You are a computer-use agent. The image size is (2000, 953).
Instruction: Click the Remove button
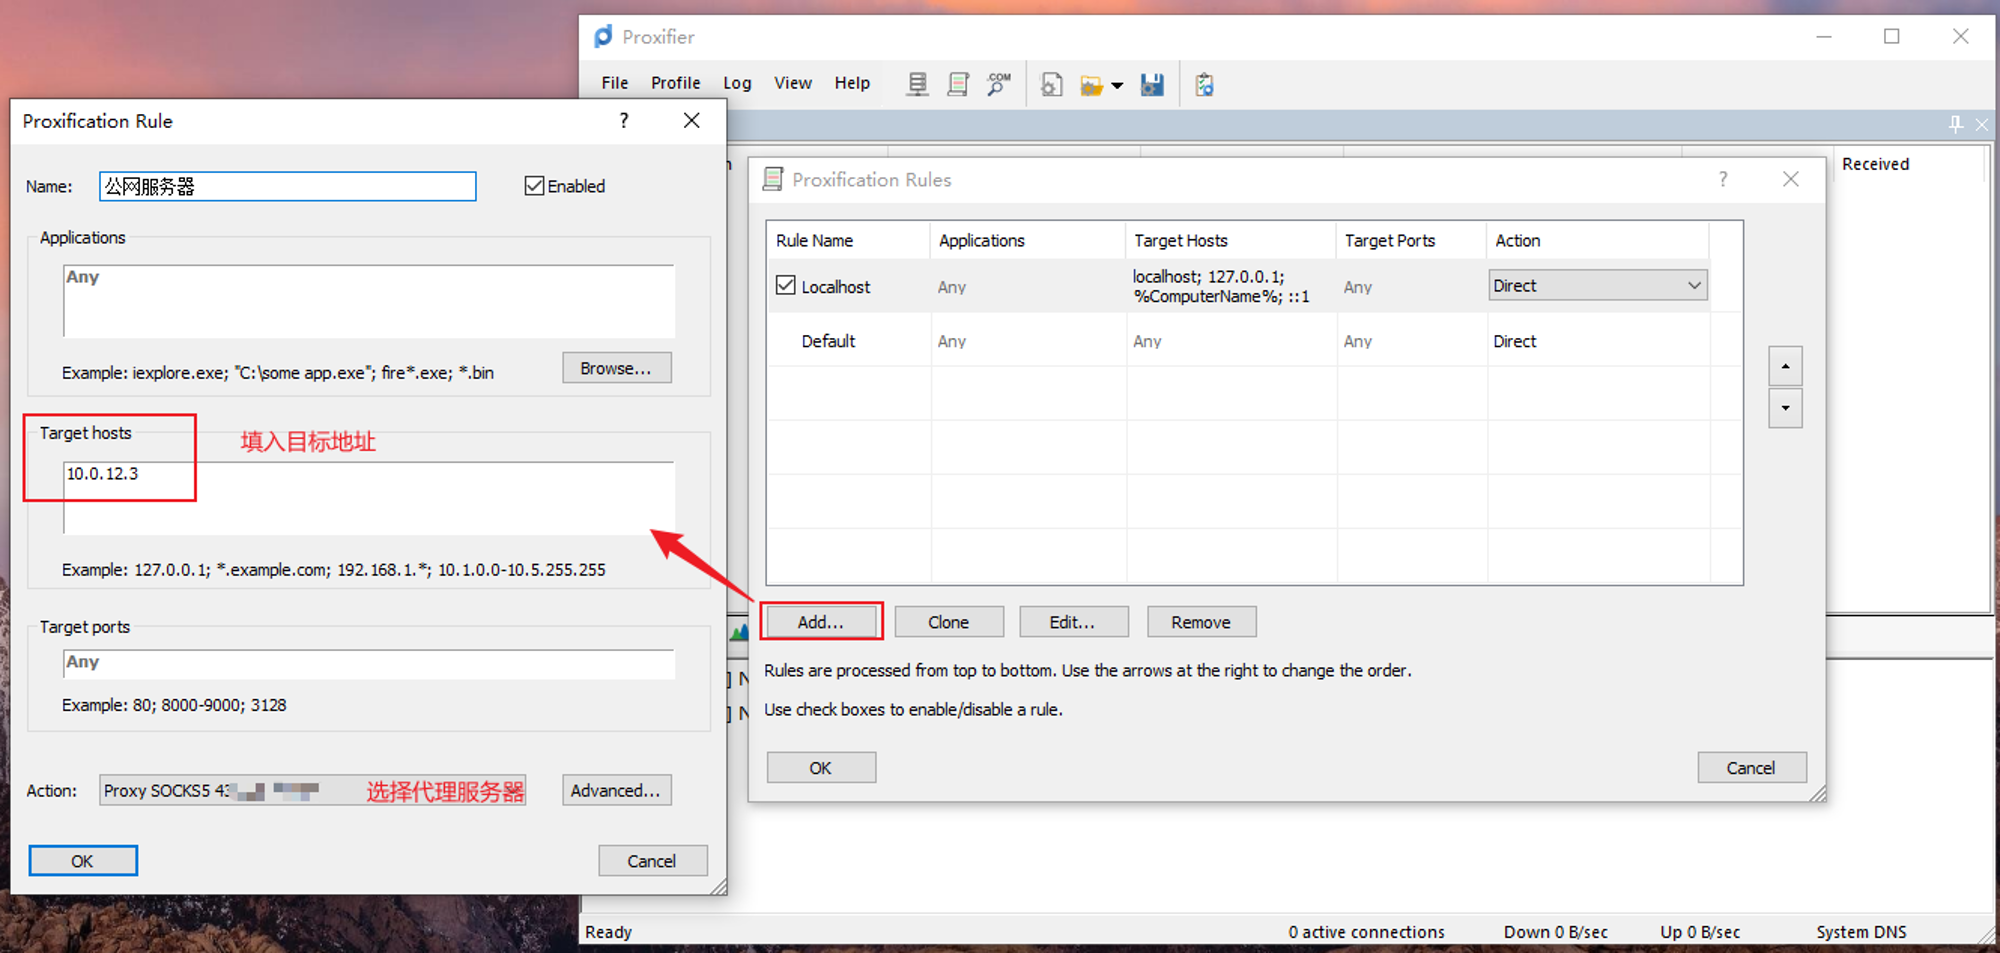pyautogui.click(x=1201, y=622)
